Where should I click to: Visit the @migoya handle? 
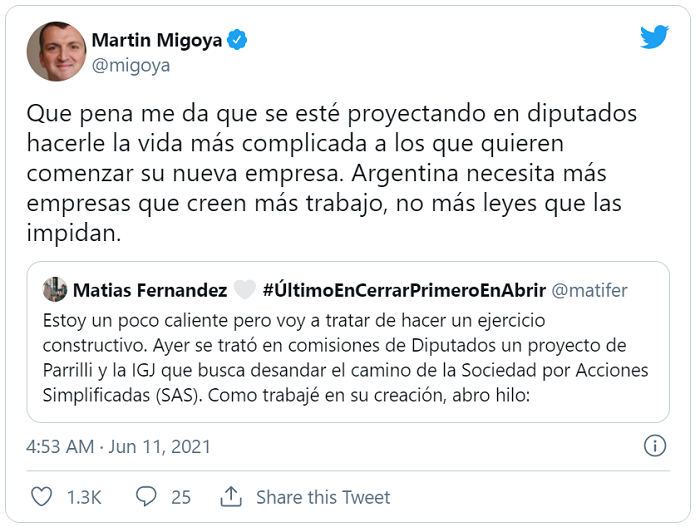pyautogui.click(x=131, y=65)
